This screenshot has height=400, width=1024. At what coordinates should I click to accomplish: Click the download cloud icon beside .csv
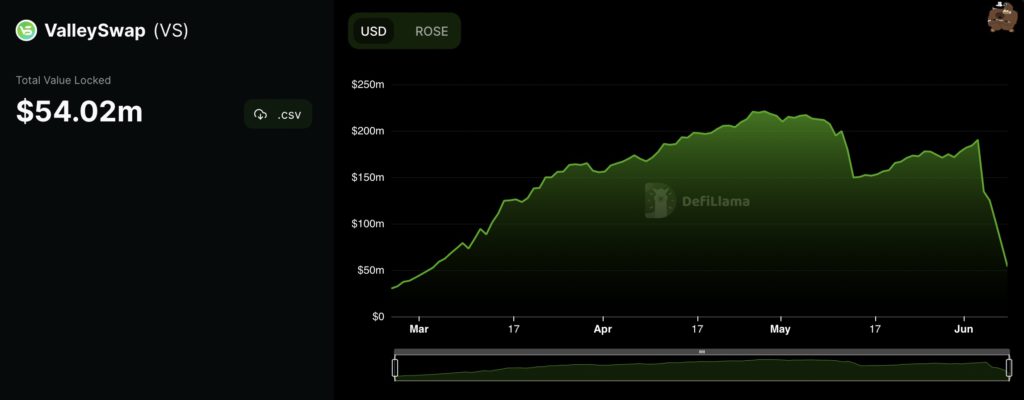click(262, 114)
